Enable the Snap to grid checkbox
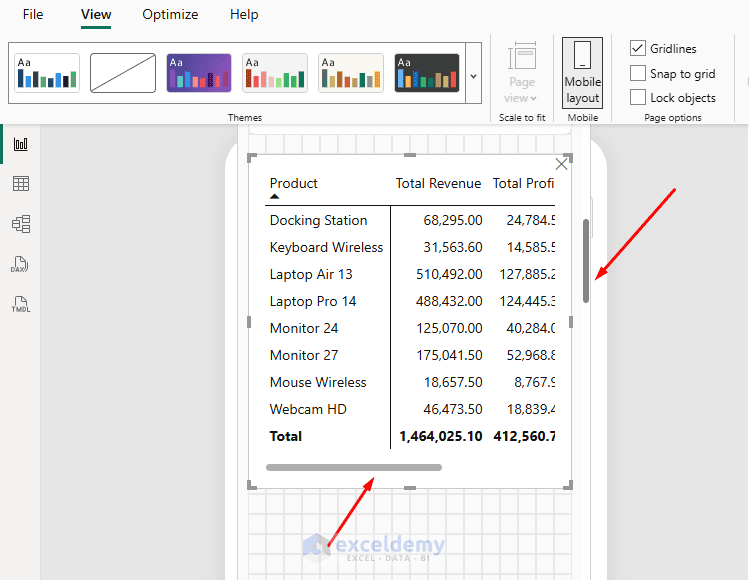This screenshot has height=580, width=749. pos(638,73)
